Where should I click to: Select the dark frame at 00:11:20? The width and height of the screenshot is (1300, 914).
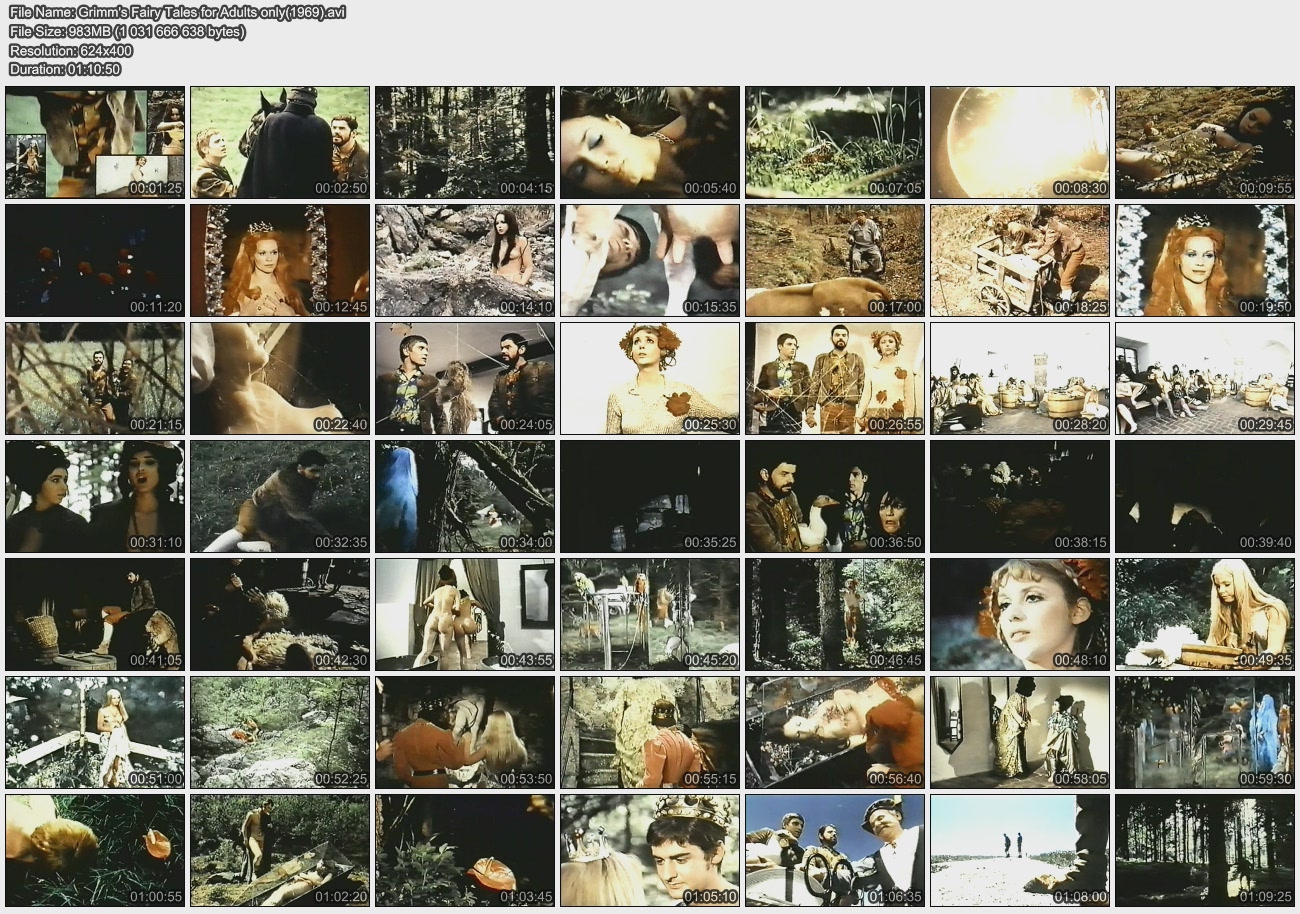(x=95, y=260)
